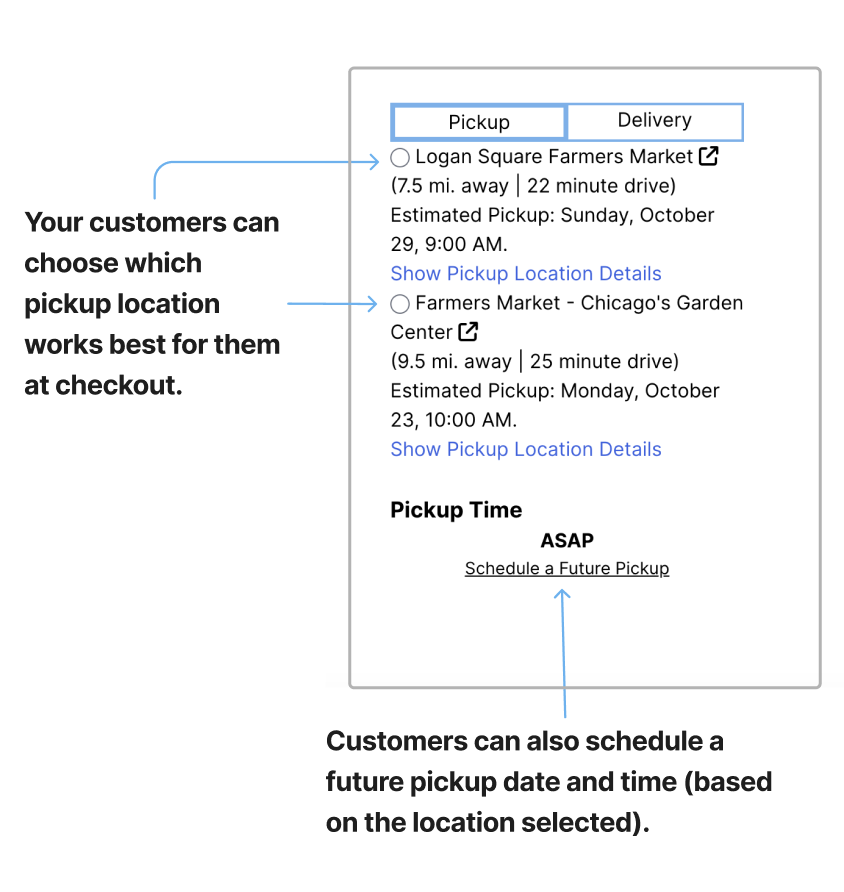Viewport: 844px width, 892px height.
Task: Open Logan Square Farmers Market external link icon
Action: tap(708, 156)
